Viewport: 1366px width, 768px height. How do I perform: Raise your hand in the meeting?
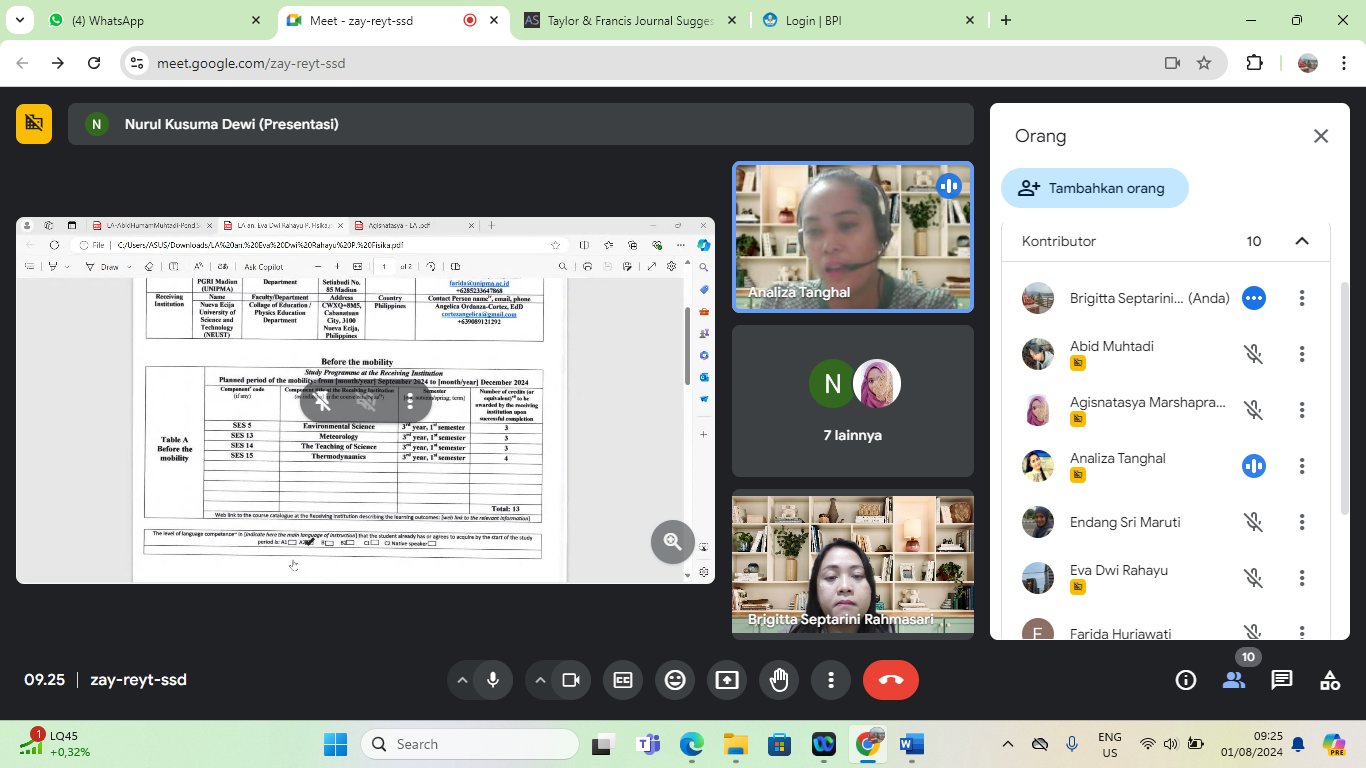coord(779,680)
